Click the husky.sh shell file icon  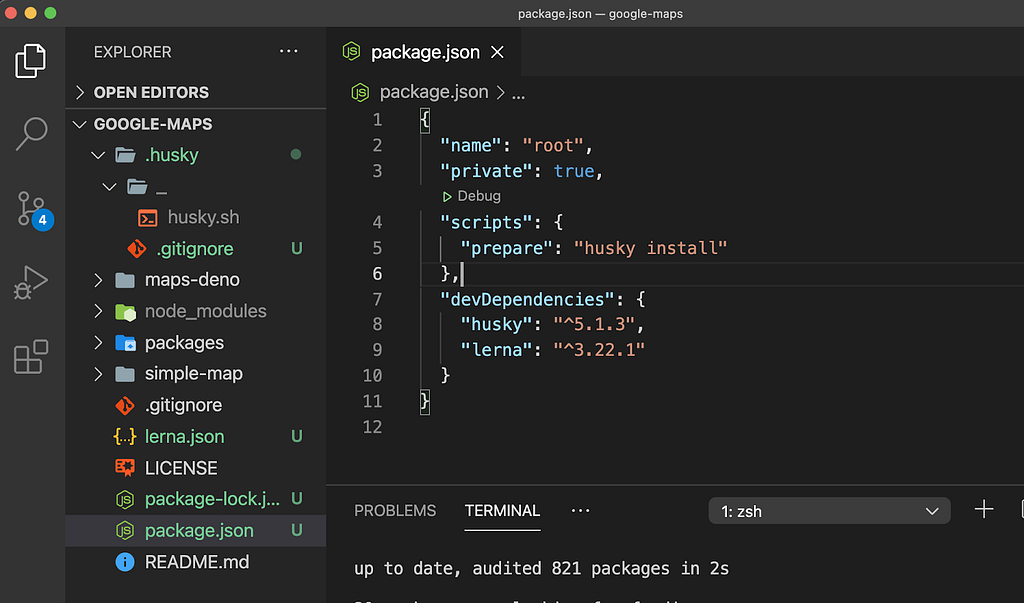[148, 218]
